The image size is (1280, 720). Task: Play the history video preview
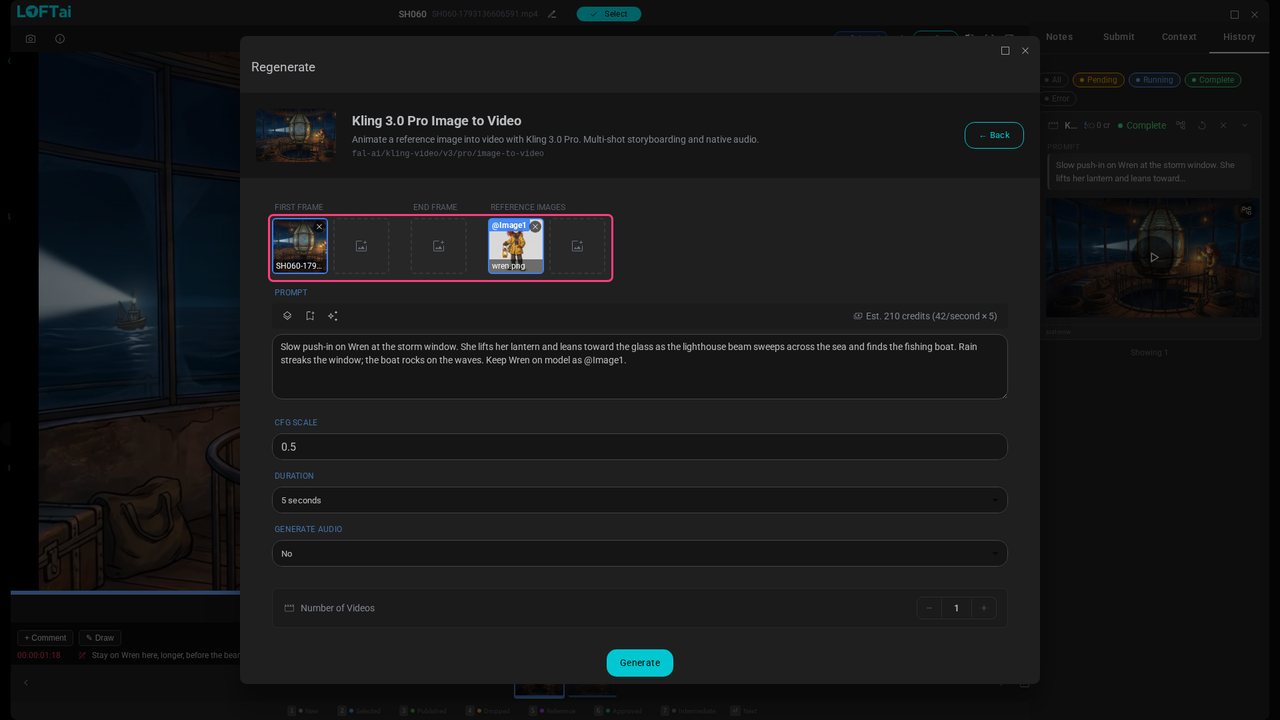pos(1154,257)
